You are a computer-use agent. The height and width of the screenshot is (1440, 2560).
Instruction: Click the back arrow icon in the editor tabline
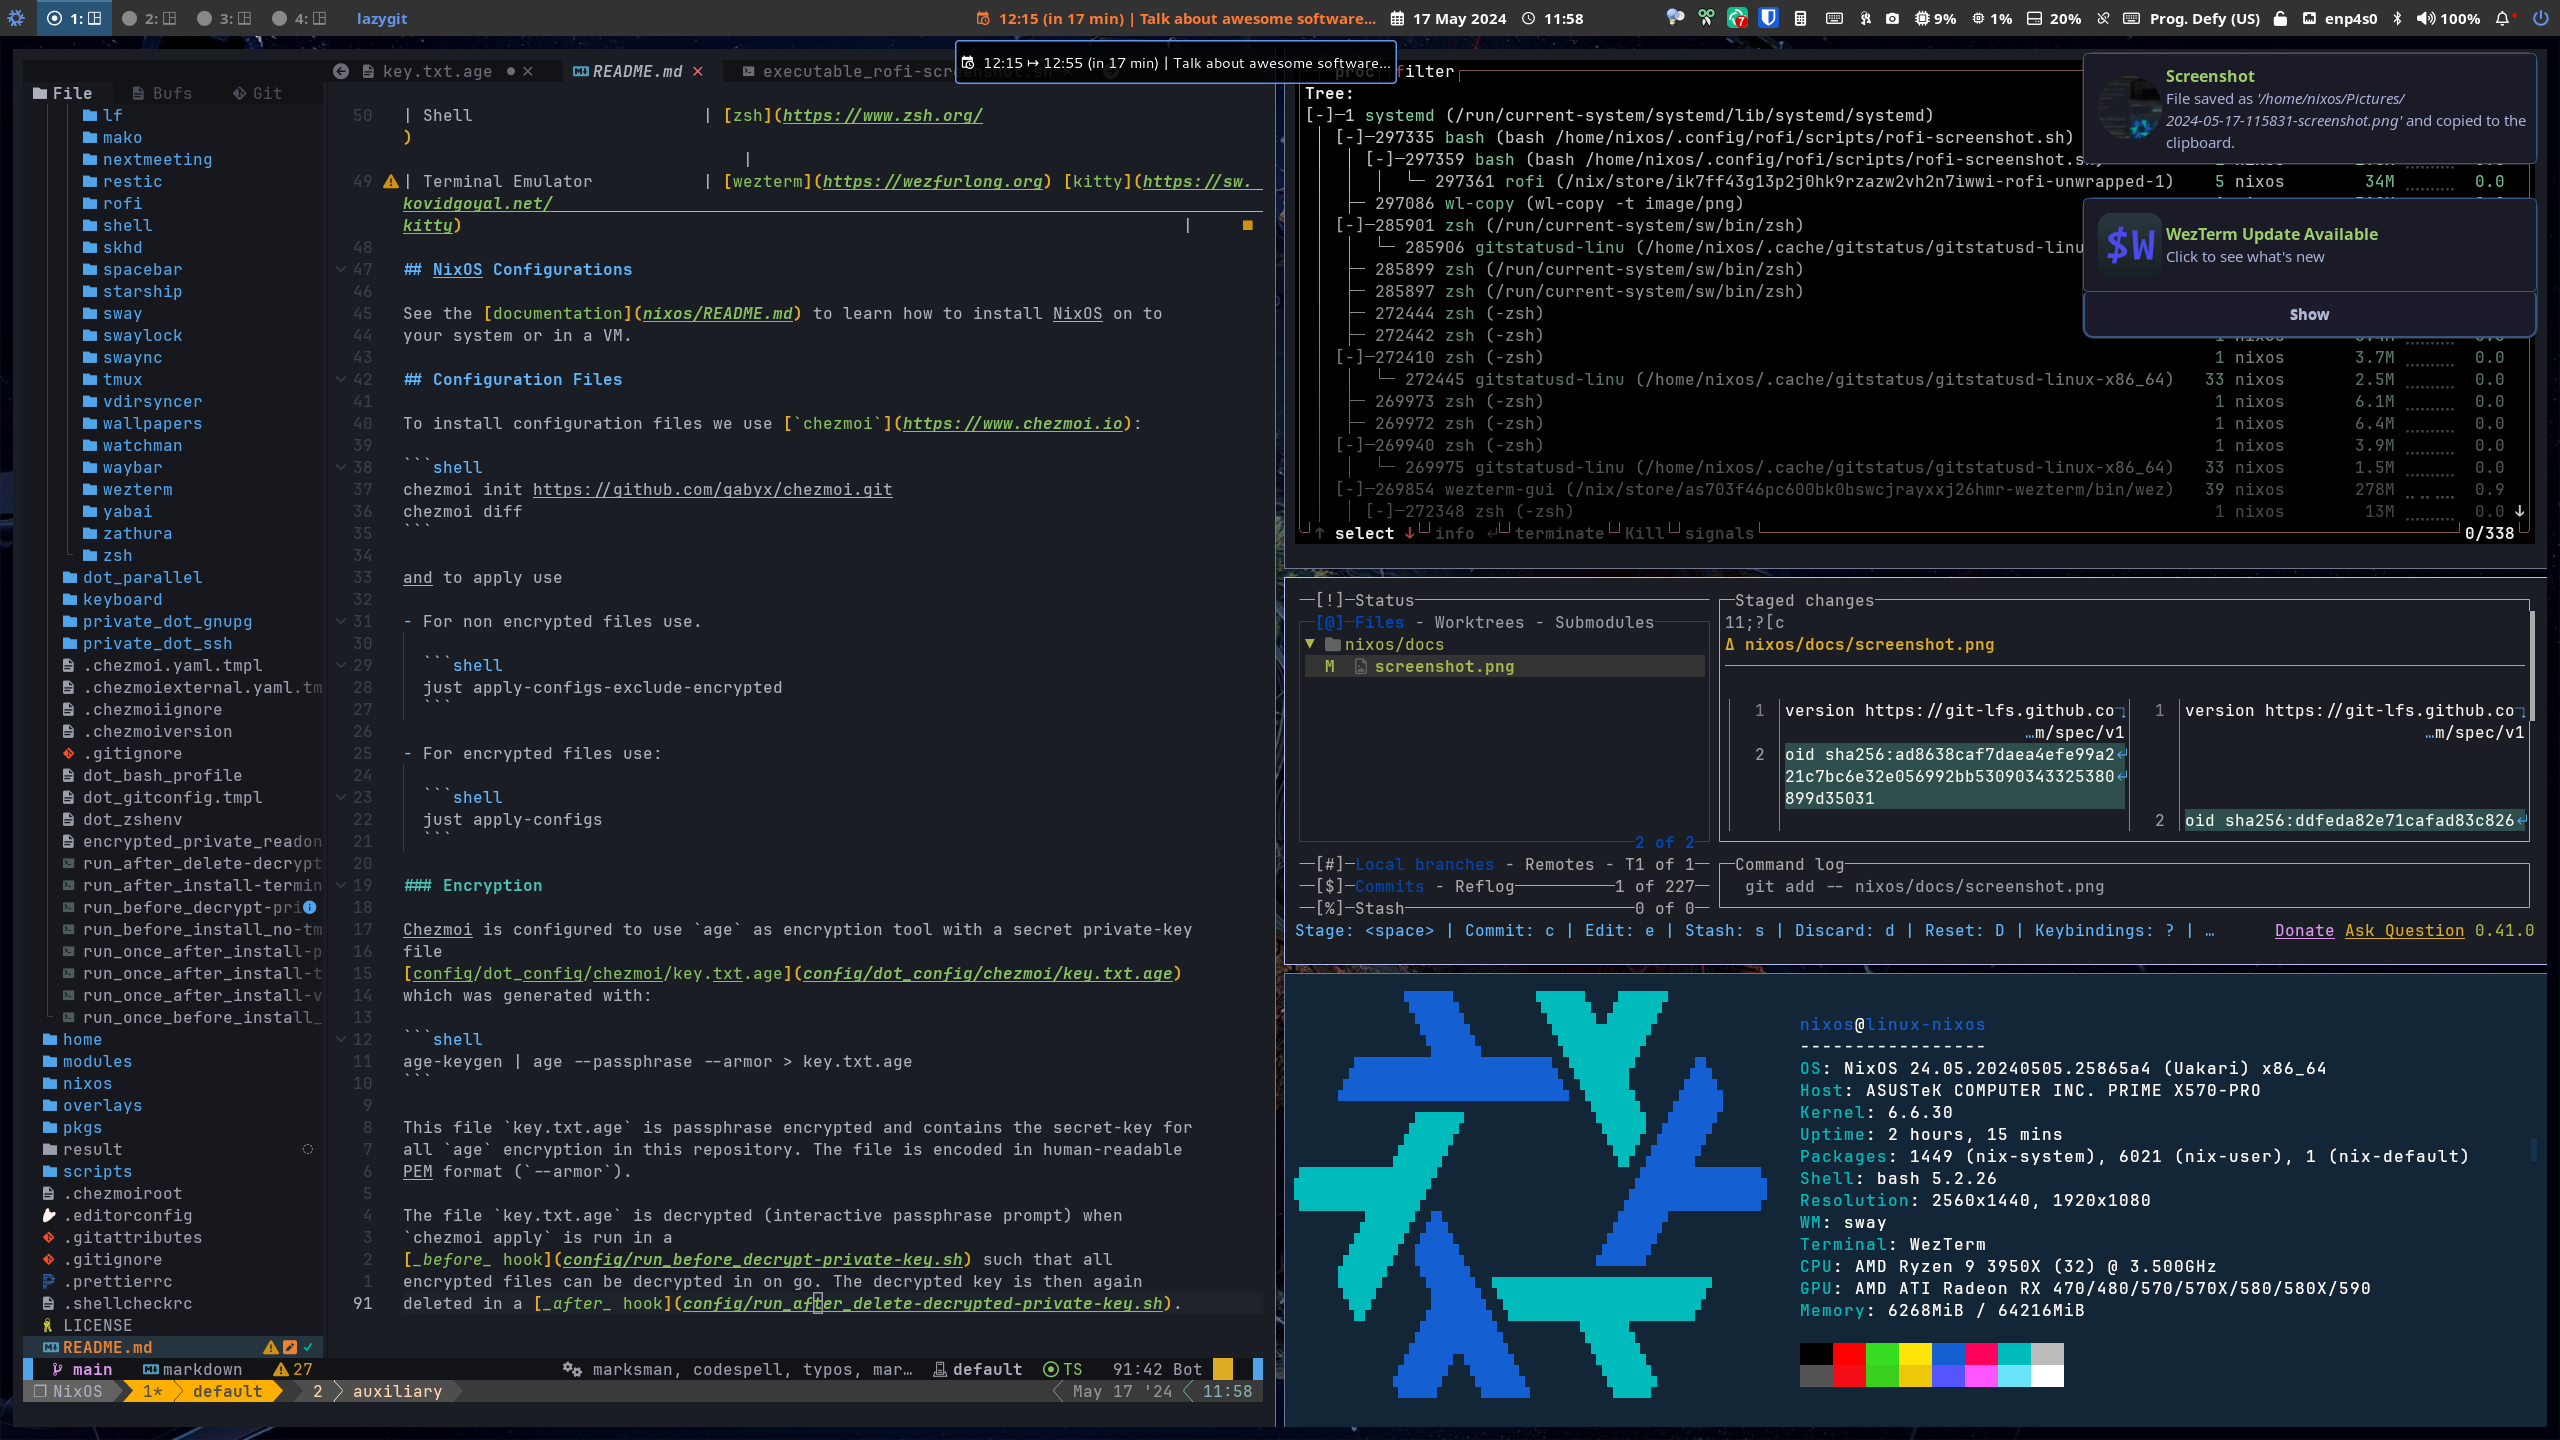pos(341,71)
